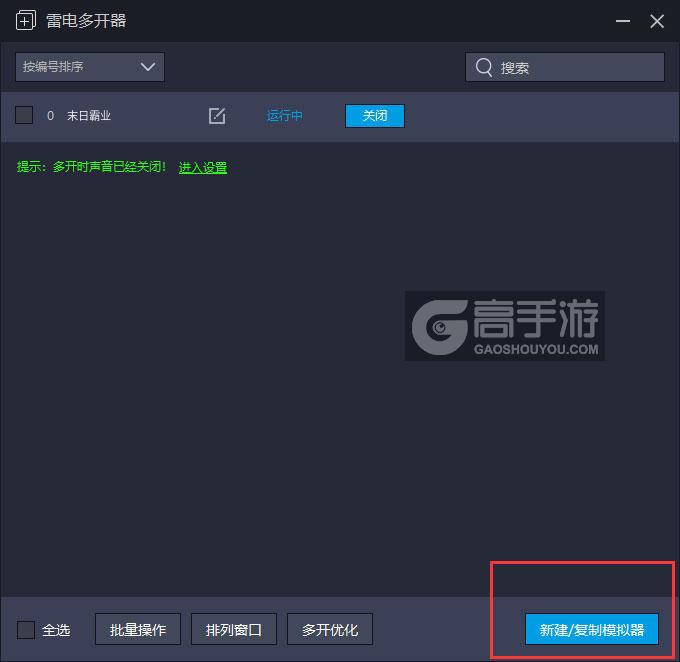The width and height of the screenshot is (680, 662).
Task: Minimize the 雷电多开器 window
Action: [x=623, y=21]
